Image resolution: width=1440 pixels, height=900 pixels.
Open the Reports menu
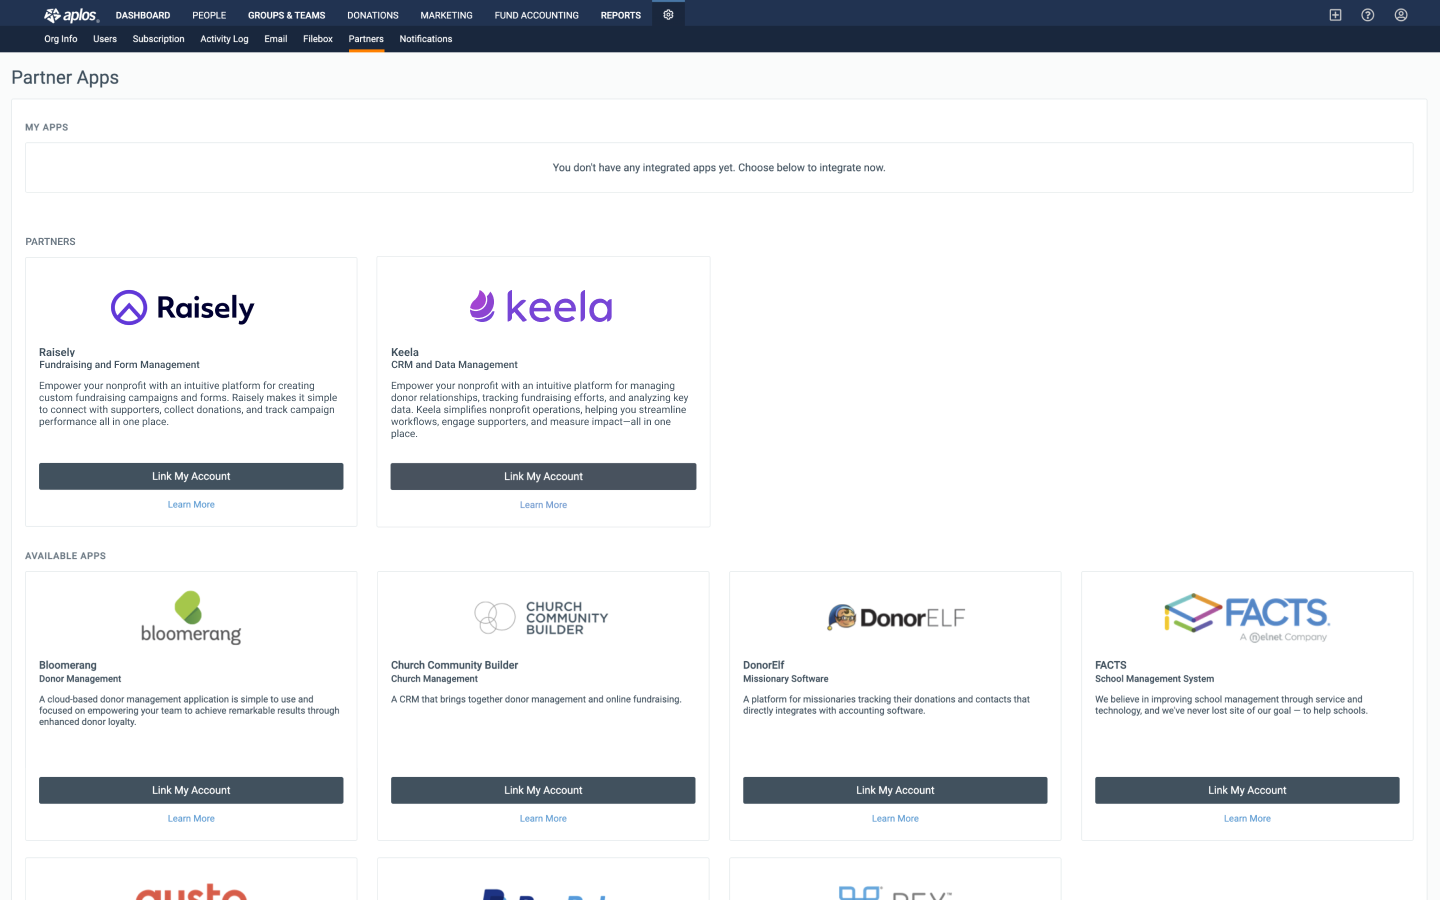point(621,15)
